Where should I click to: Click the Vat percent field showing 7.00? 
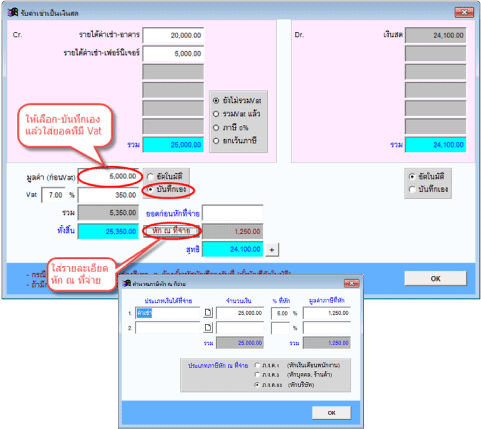coord(53,195)
